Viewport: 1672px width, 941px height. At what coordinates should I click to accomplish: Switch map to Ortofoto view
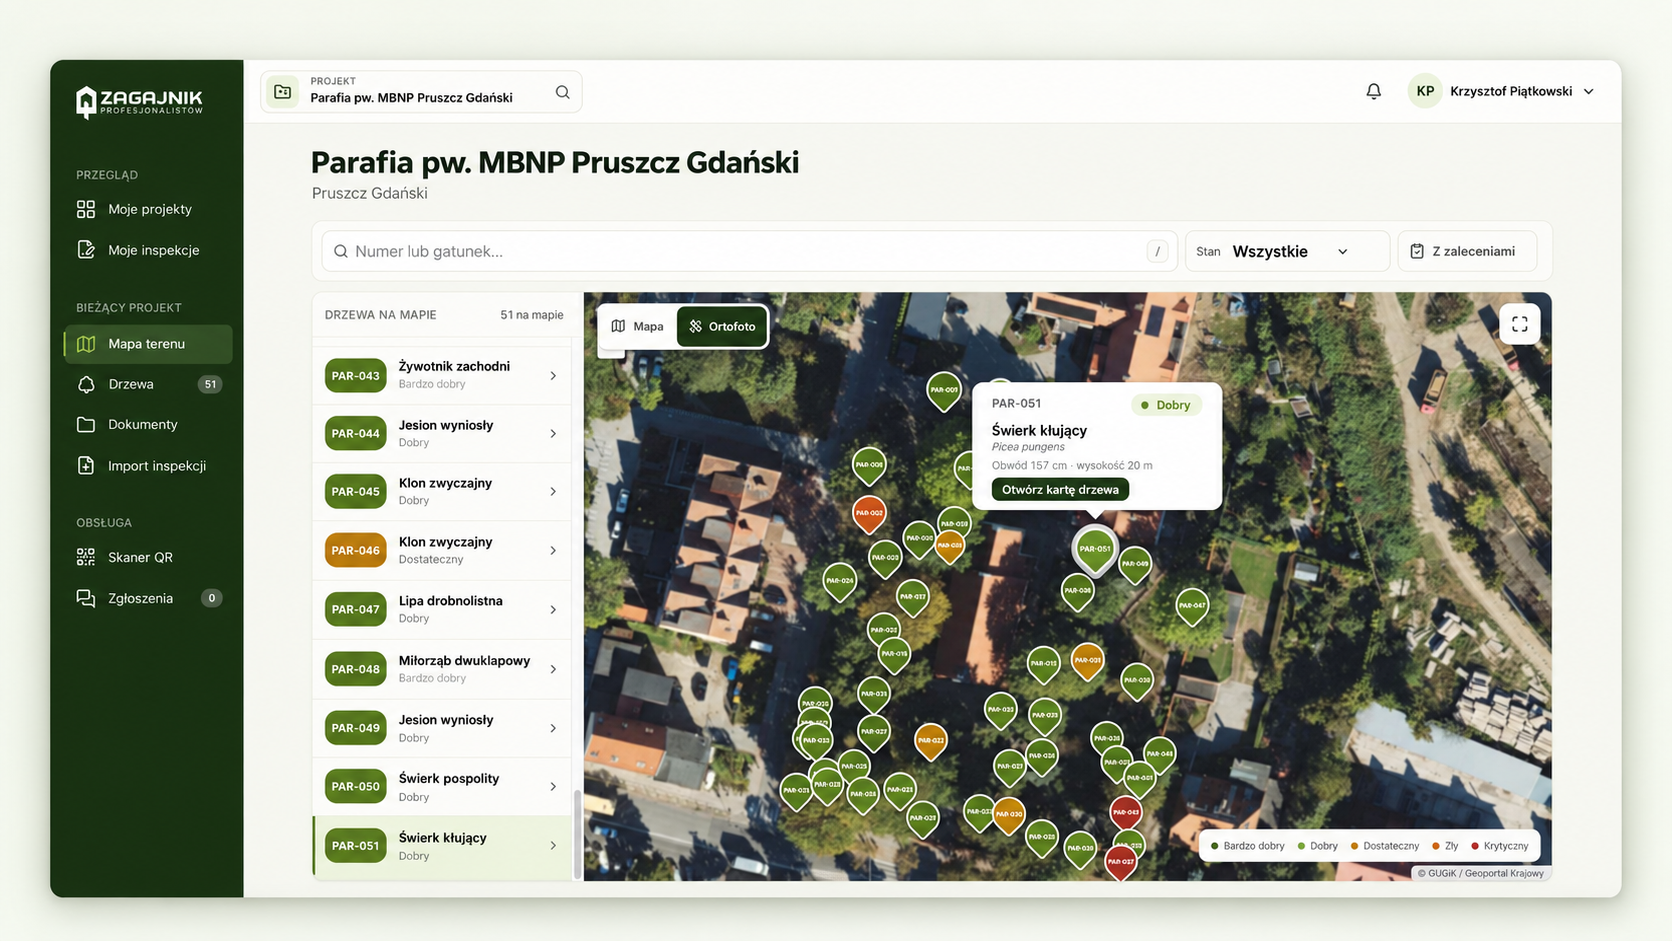(722, 326)
